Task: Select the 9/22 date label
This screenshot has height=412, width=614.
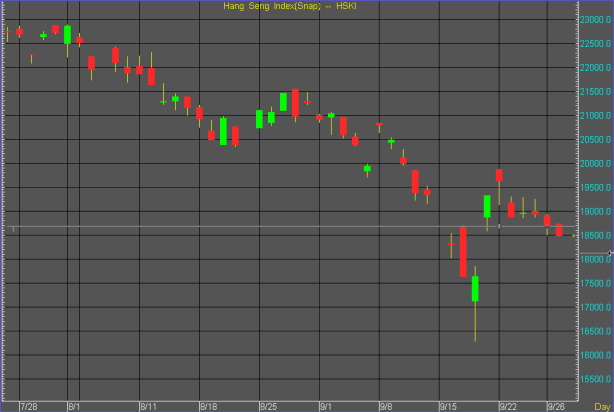Action: coord(508,407)
